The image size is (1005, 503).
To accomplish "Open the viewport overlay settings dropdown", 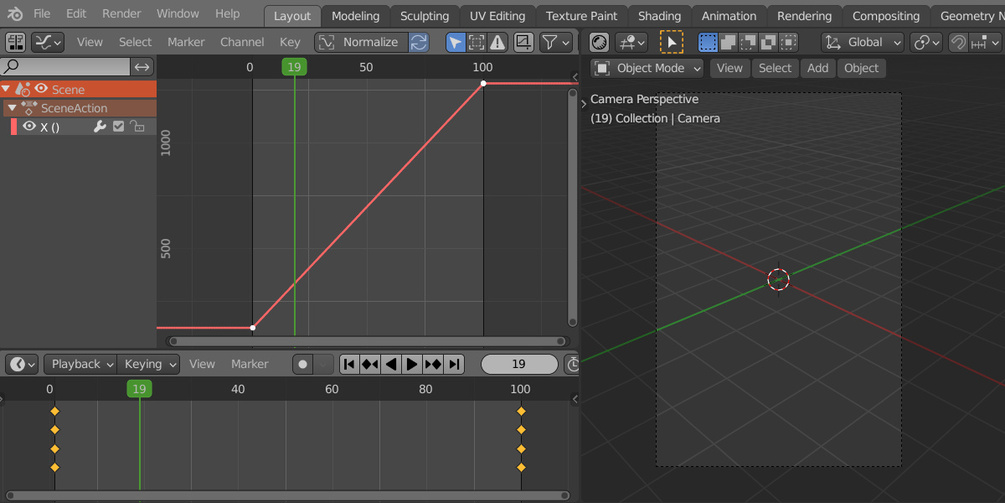I will pyautogui.click(x=632, y=42).
